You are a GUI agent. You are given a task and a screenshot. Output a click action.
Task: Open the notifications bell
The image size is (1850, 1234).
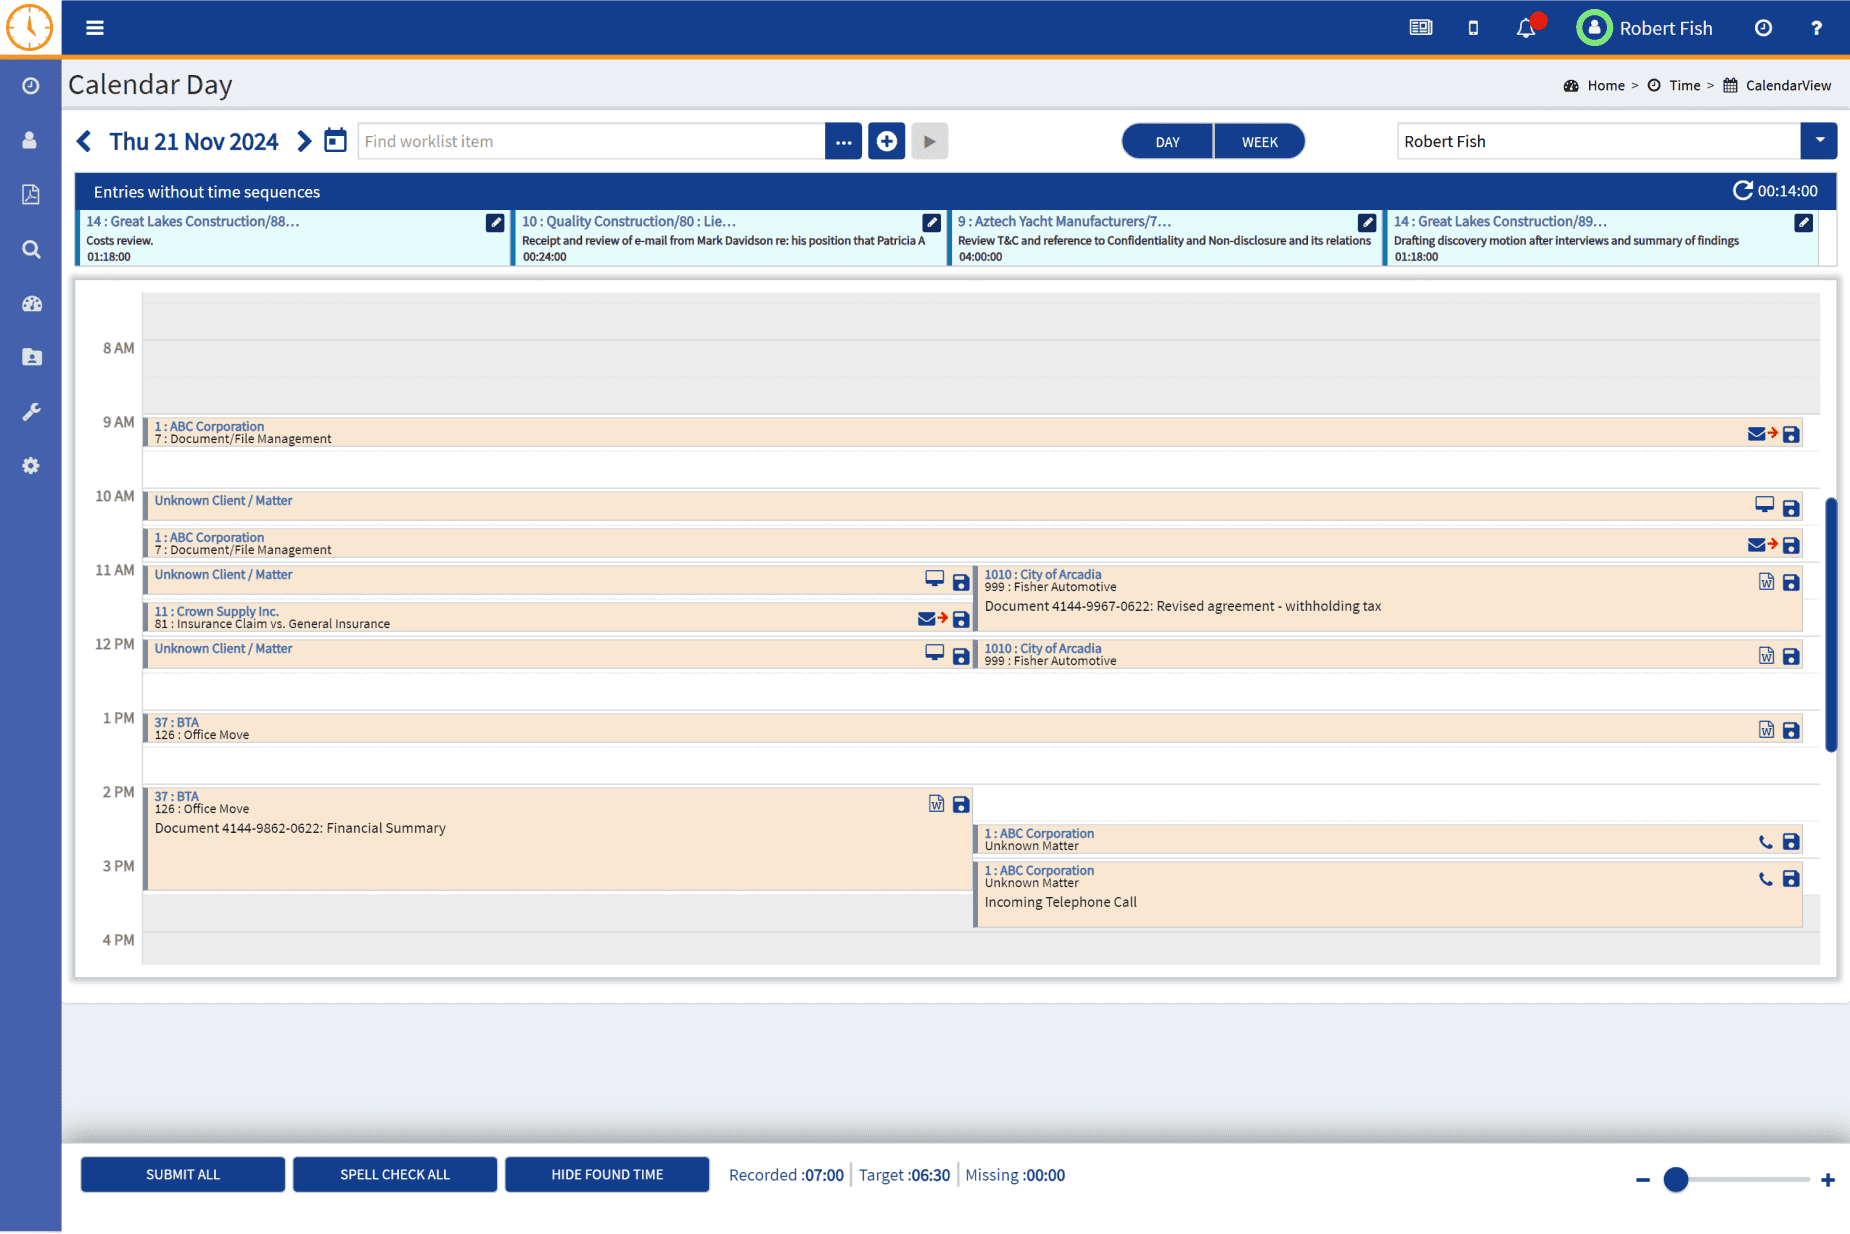tap(1526, 28)
